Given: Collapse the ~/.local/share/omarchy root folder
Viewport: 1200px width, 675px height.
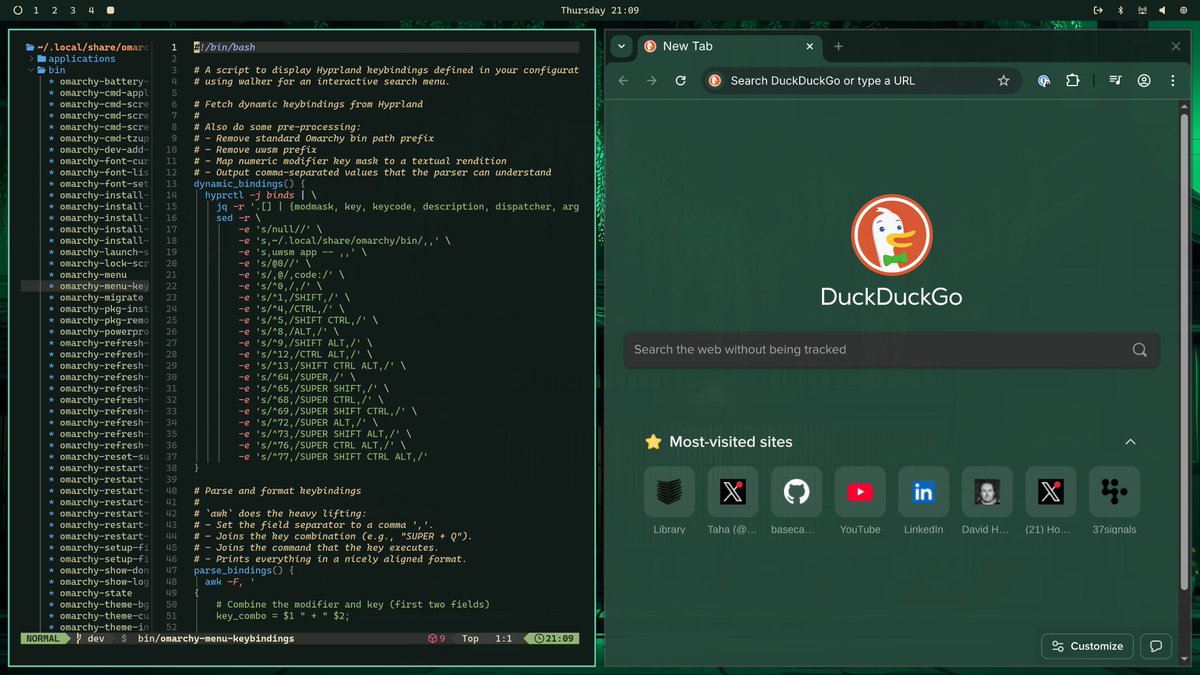Looking at the screenshot, I should [88, 47].
